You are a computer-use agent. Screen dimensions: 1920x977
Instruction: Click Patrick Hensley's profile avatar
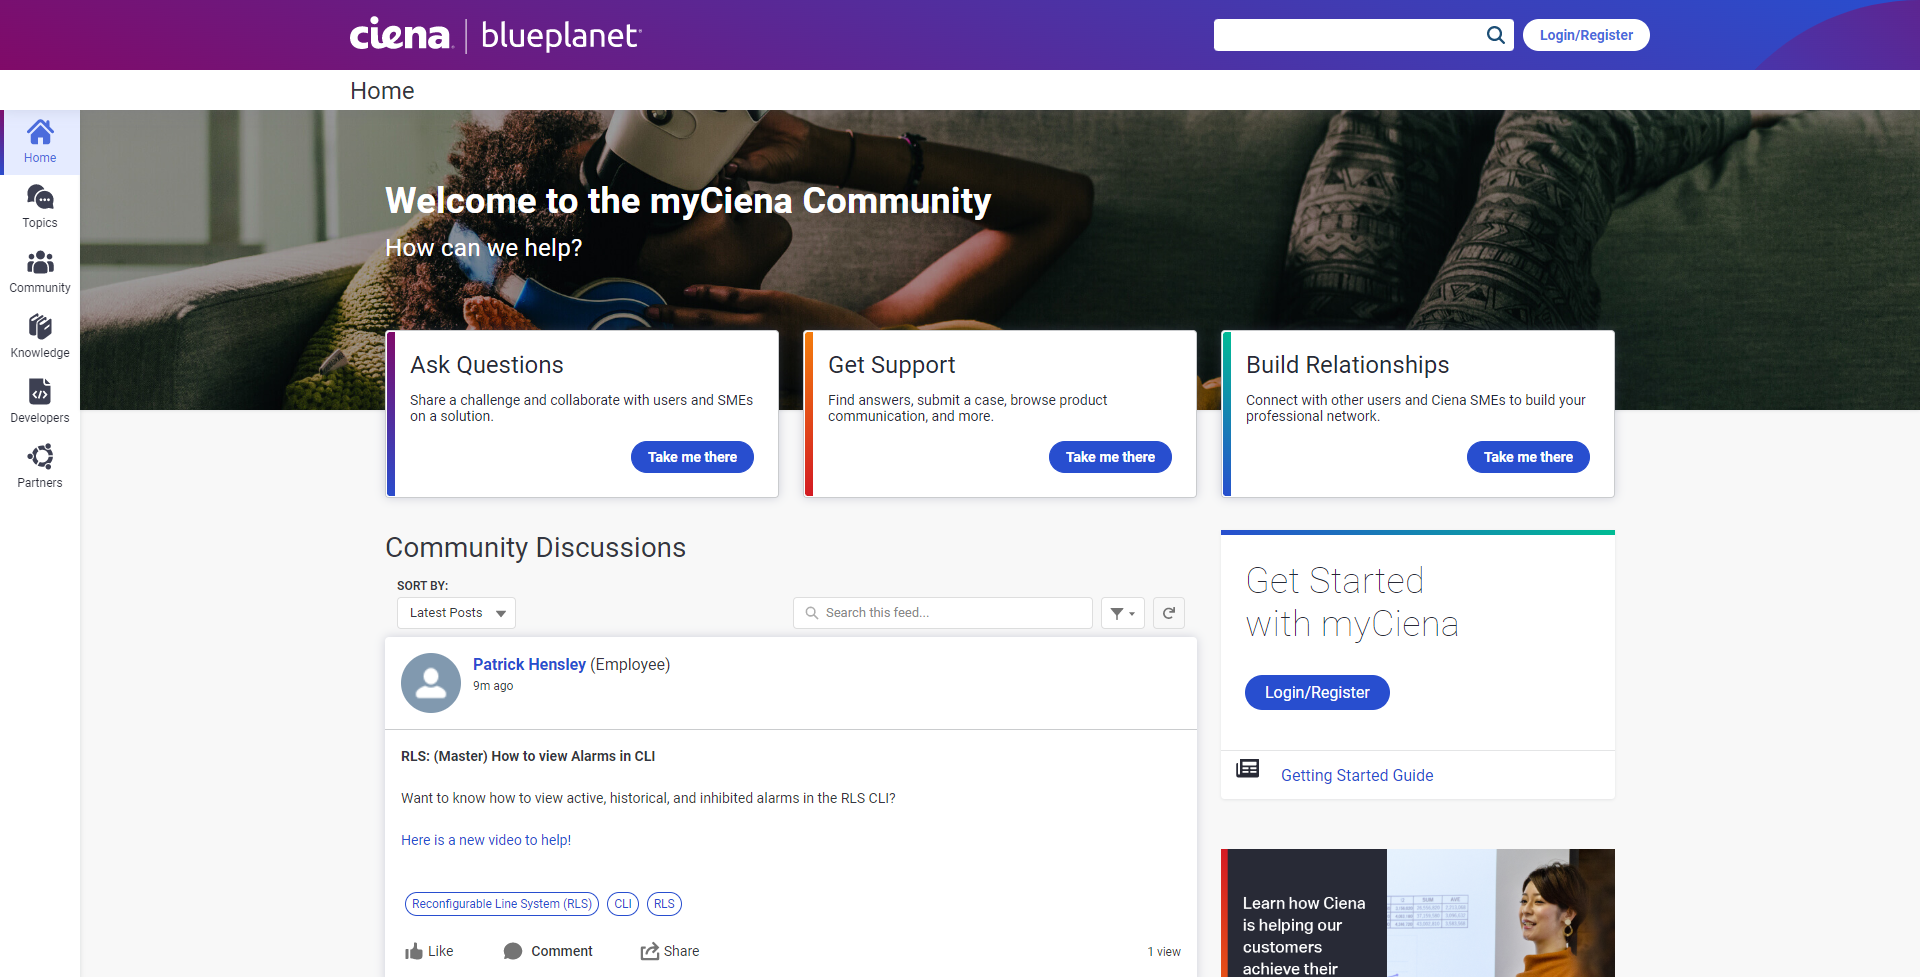[430, 682]
